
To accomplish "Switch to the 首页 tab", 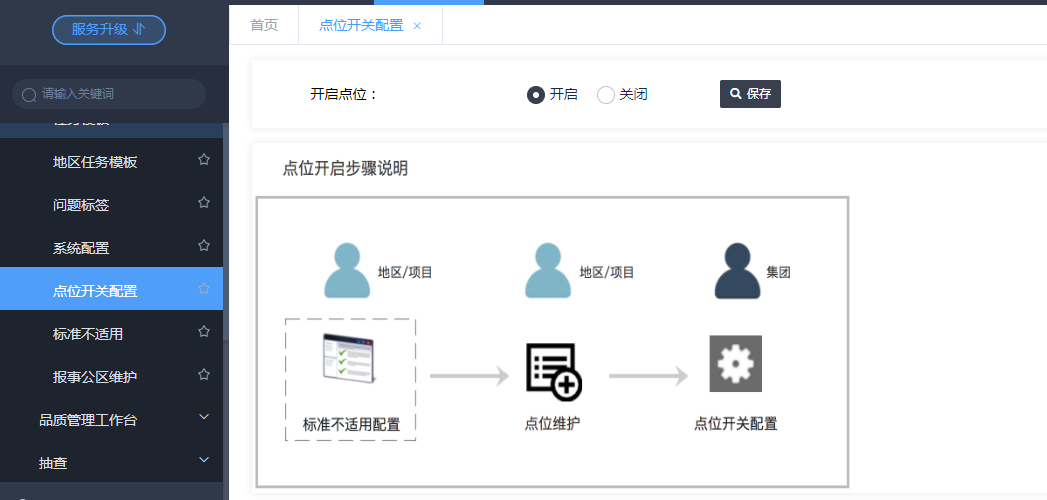I will tap(264, 25).
